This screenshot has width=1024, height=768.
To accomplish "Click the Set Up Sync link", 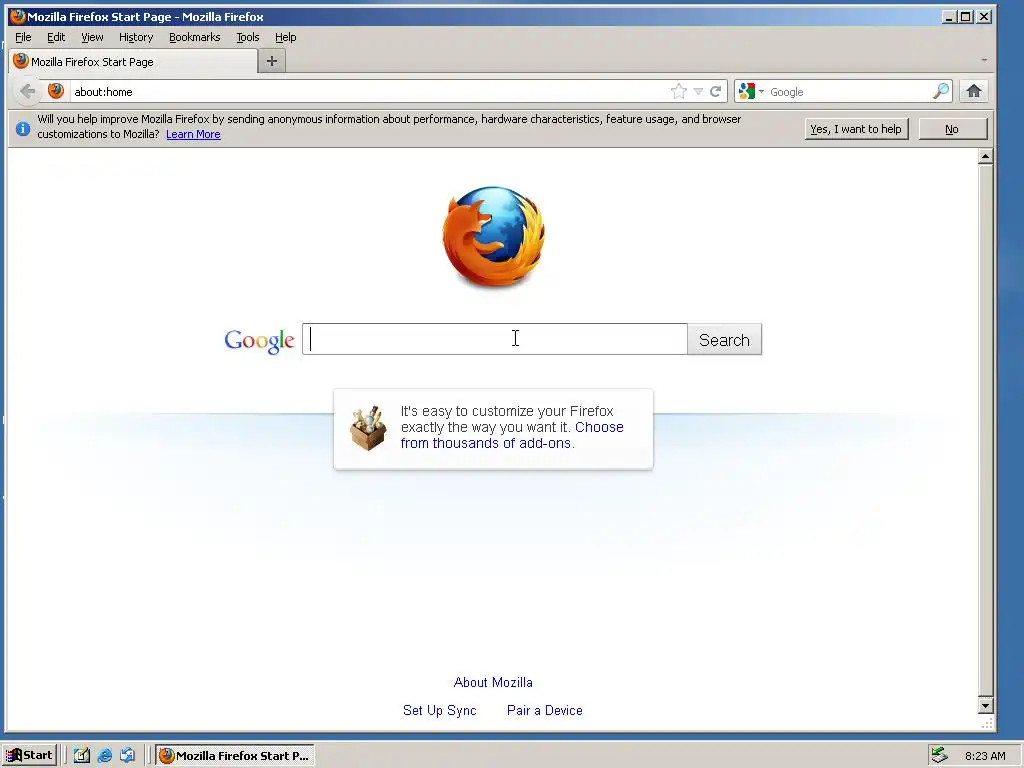I will point(440,711).
